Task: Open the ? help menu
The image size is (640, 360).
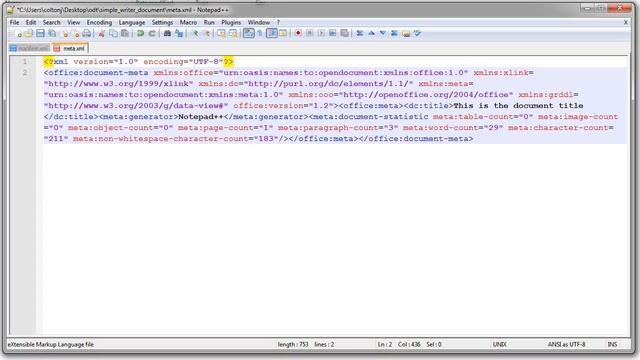Action: coord(278,22)
